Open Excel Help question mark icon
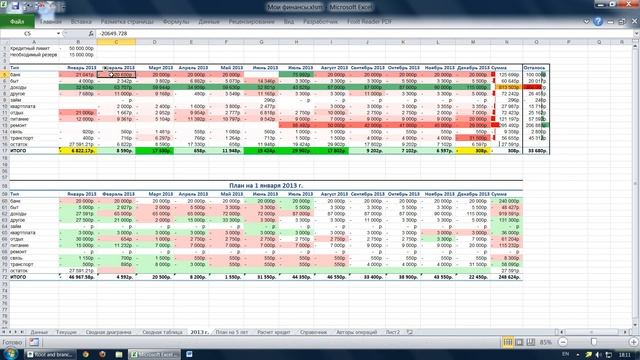 [x=598, y=22]
